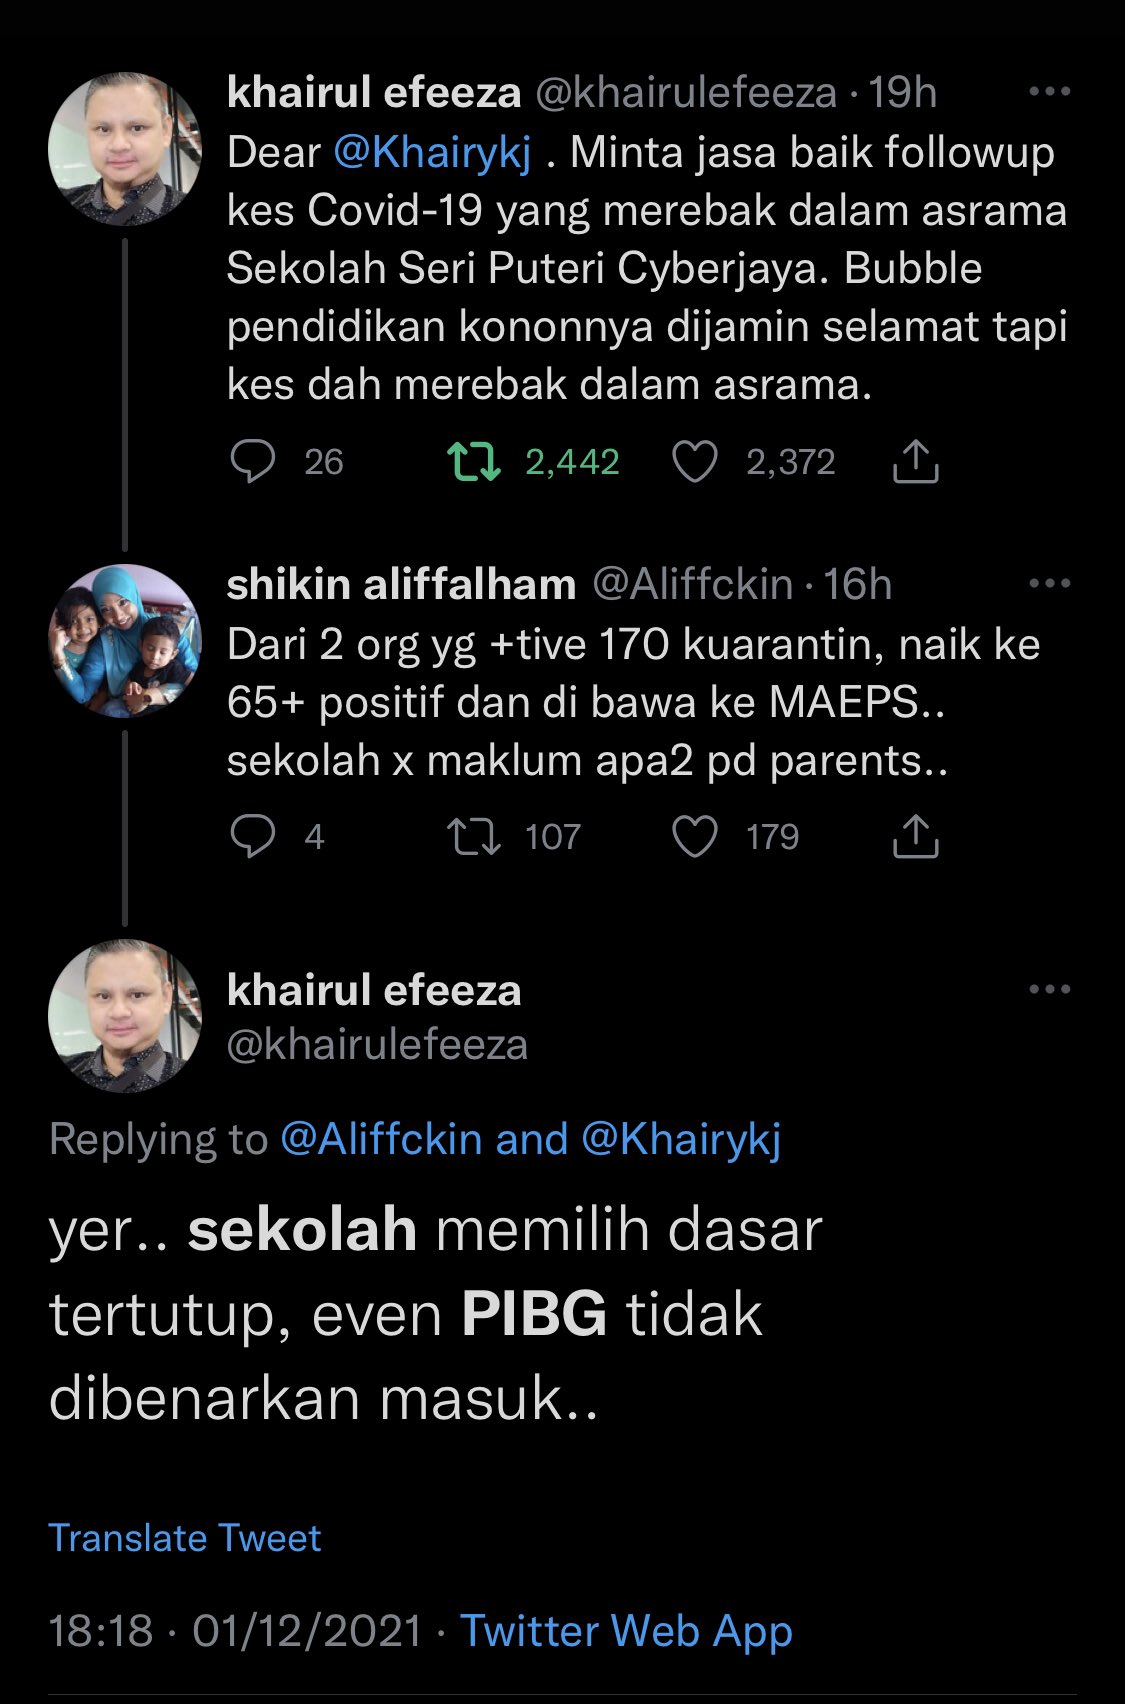View khairul efeeza's avatar on top tweet
The height and width of the screenshot is (1704, 1125).
click(125, 148)
